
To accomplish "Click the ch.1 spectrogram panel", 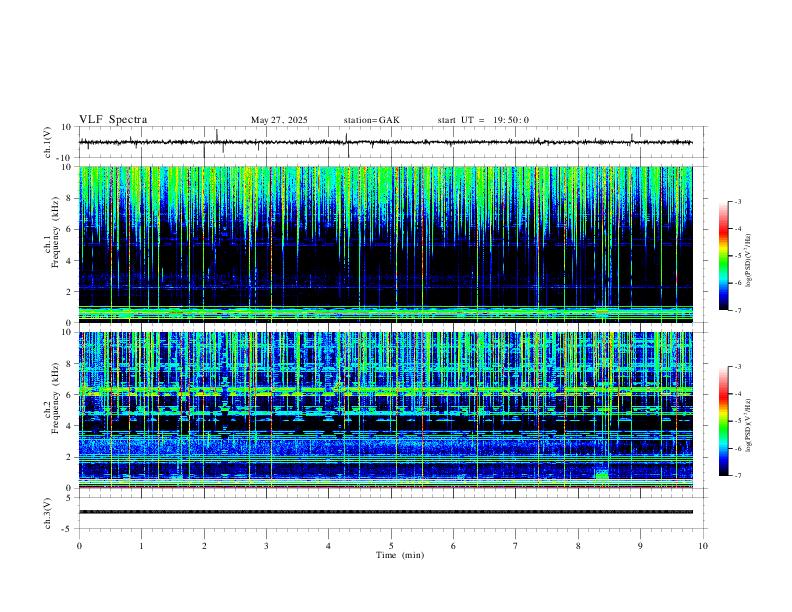I will pos(385,244).
